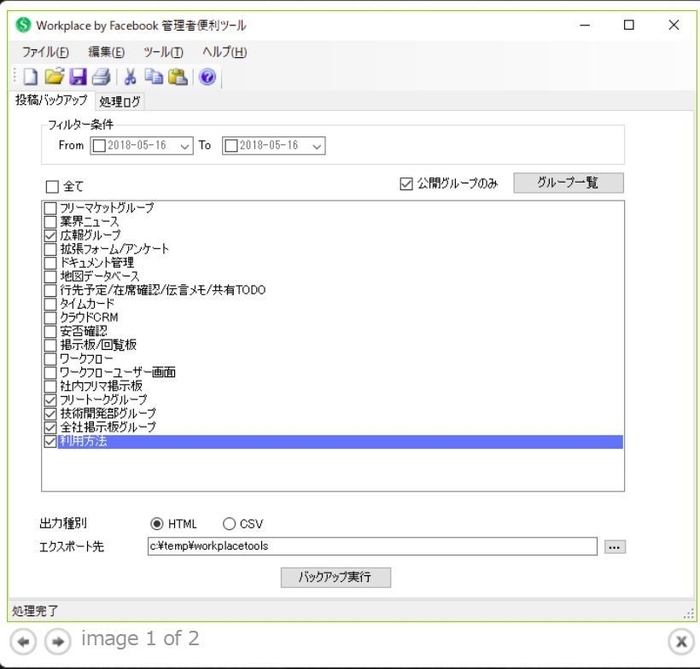The height and width of the screenshot is (669, 700).
Task: Open the ファイル(F) menu
Action: click(x=45, y=52)
